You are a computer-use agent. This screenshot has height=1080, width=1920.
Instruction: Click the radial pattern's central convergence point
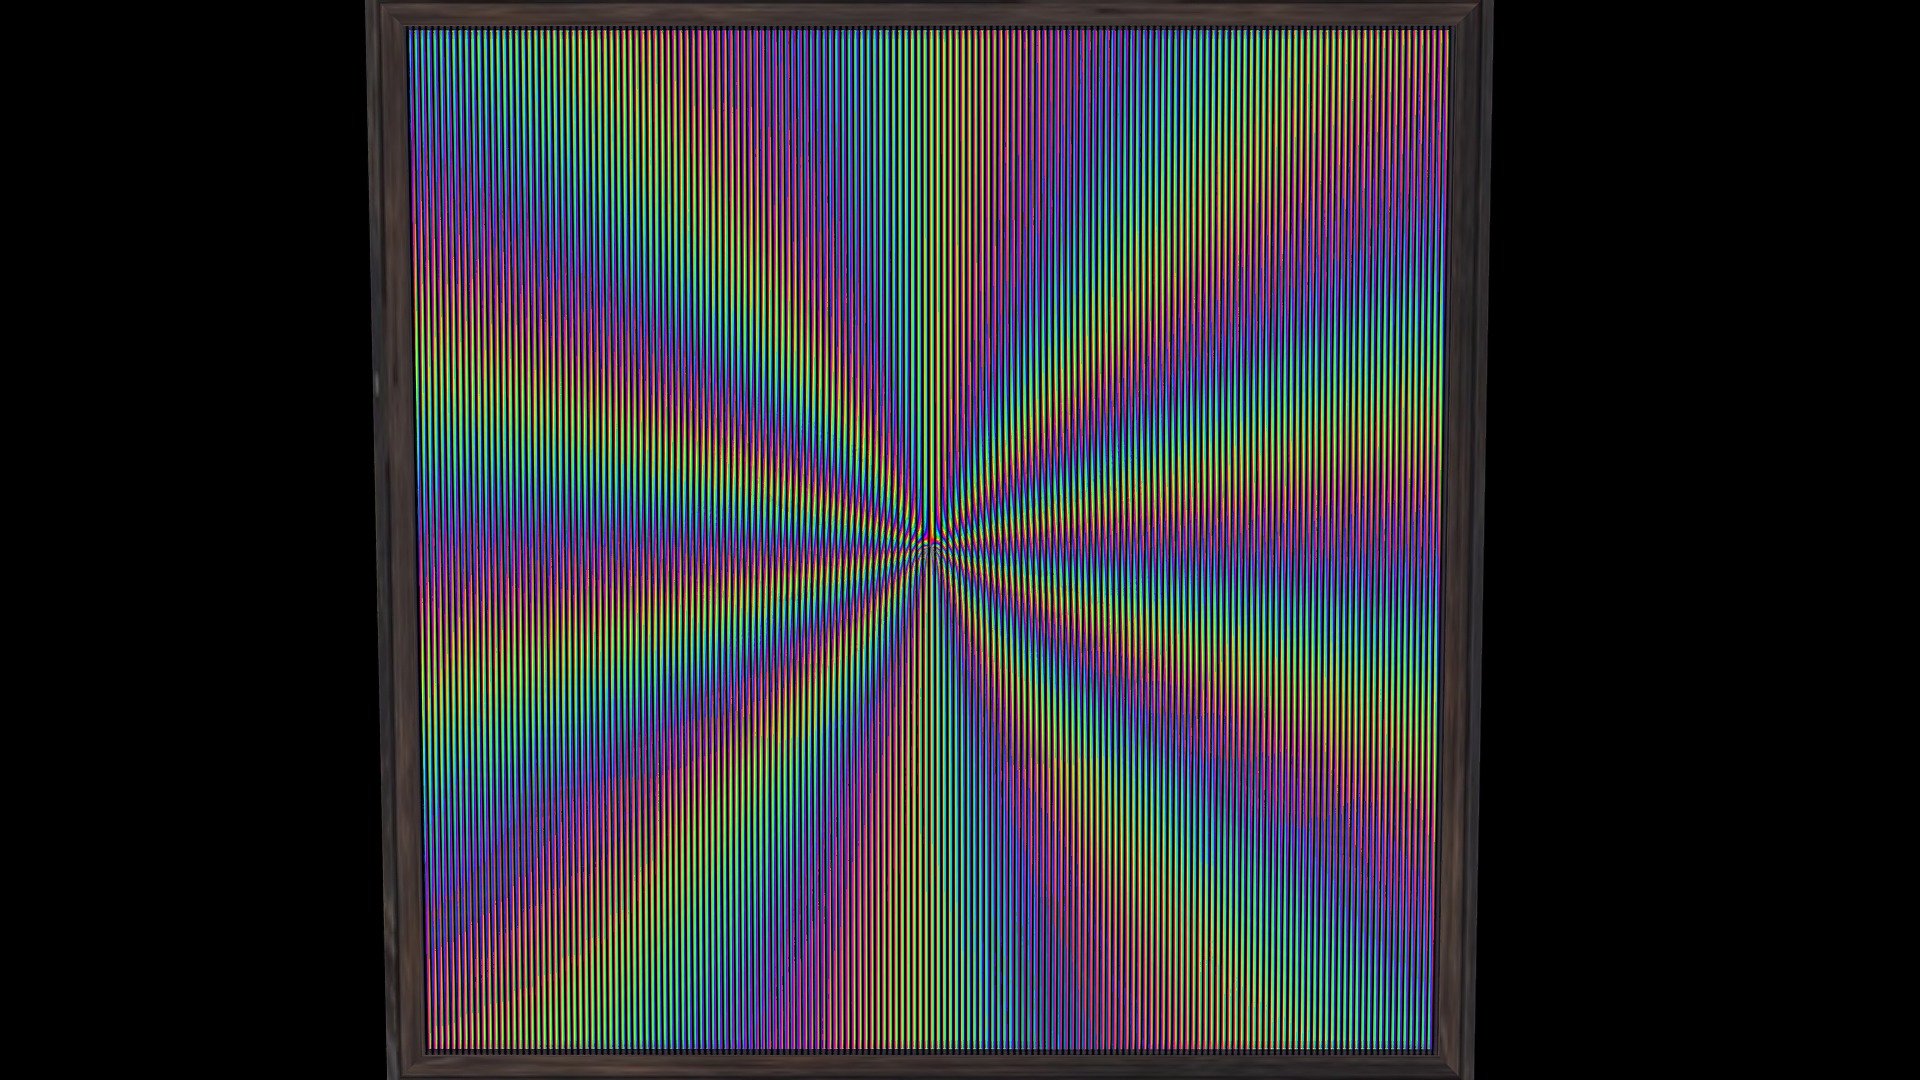point(930,540)
